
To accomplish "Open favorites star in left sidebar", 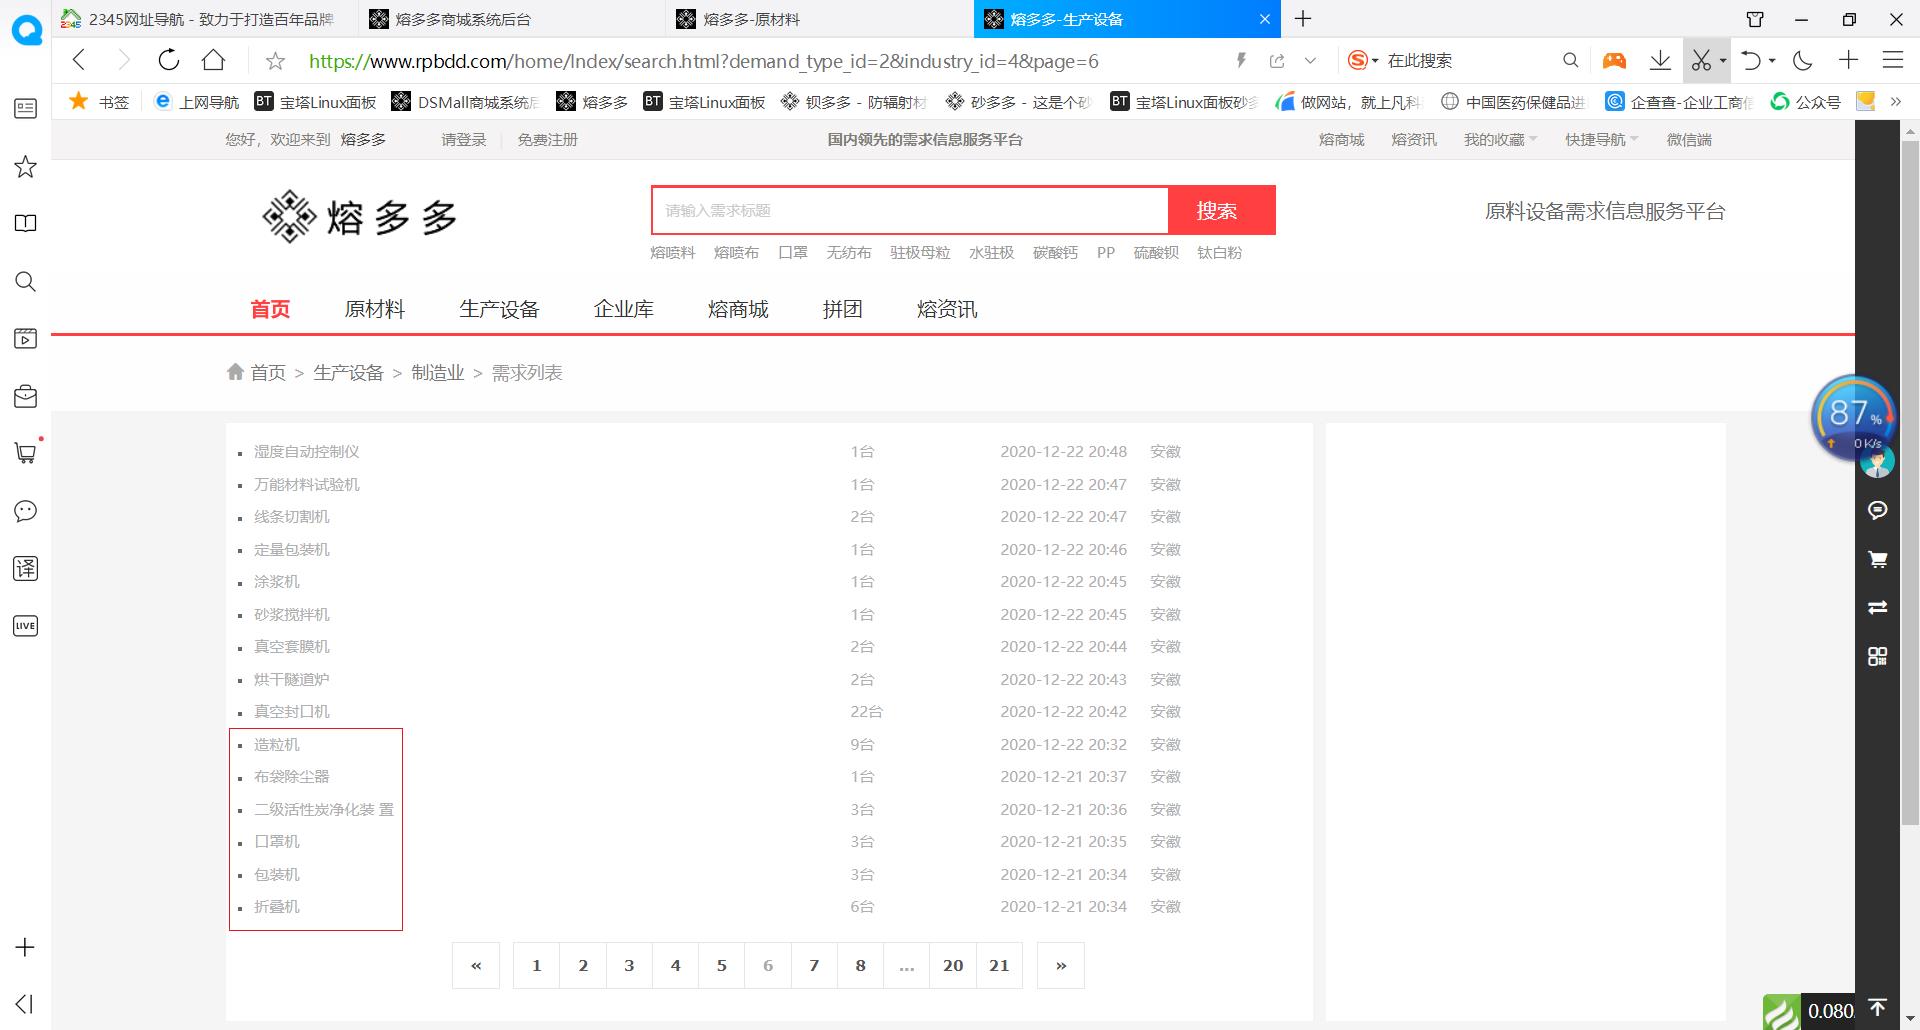I will [25, 166].
